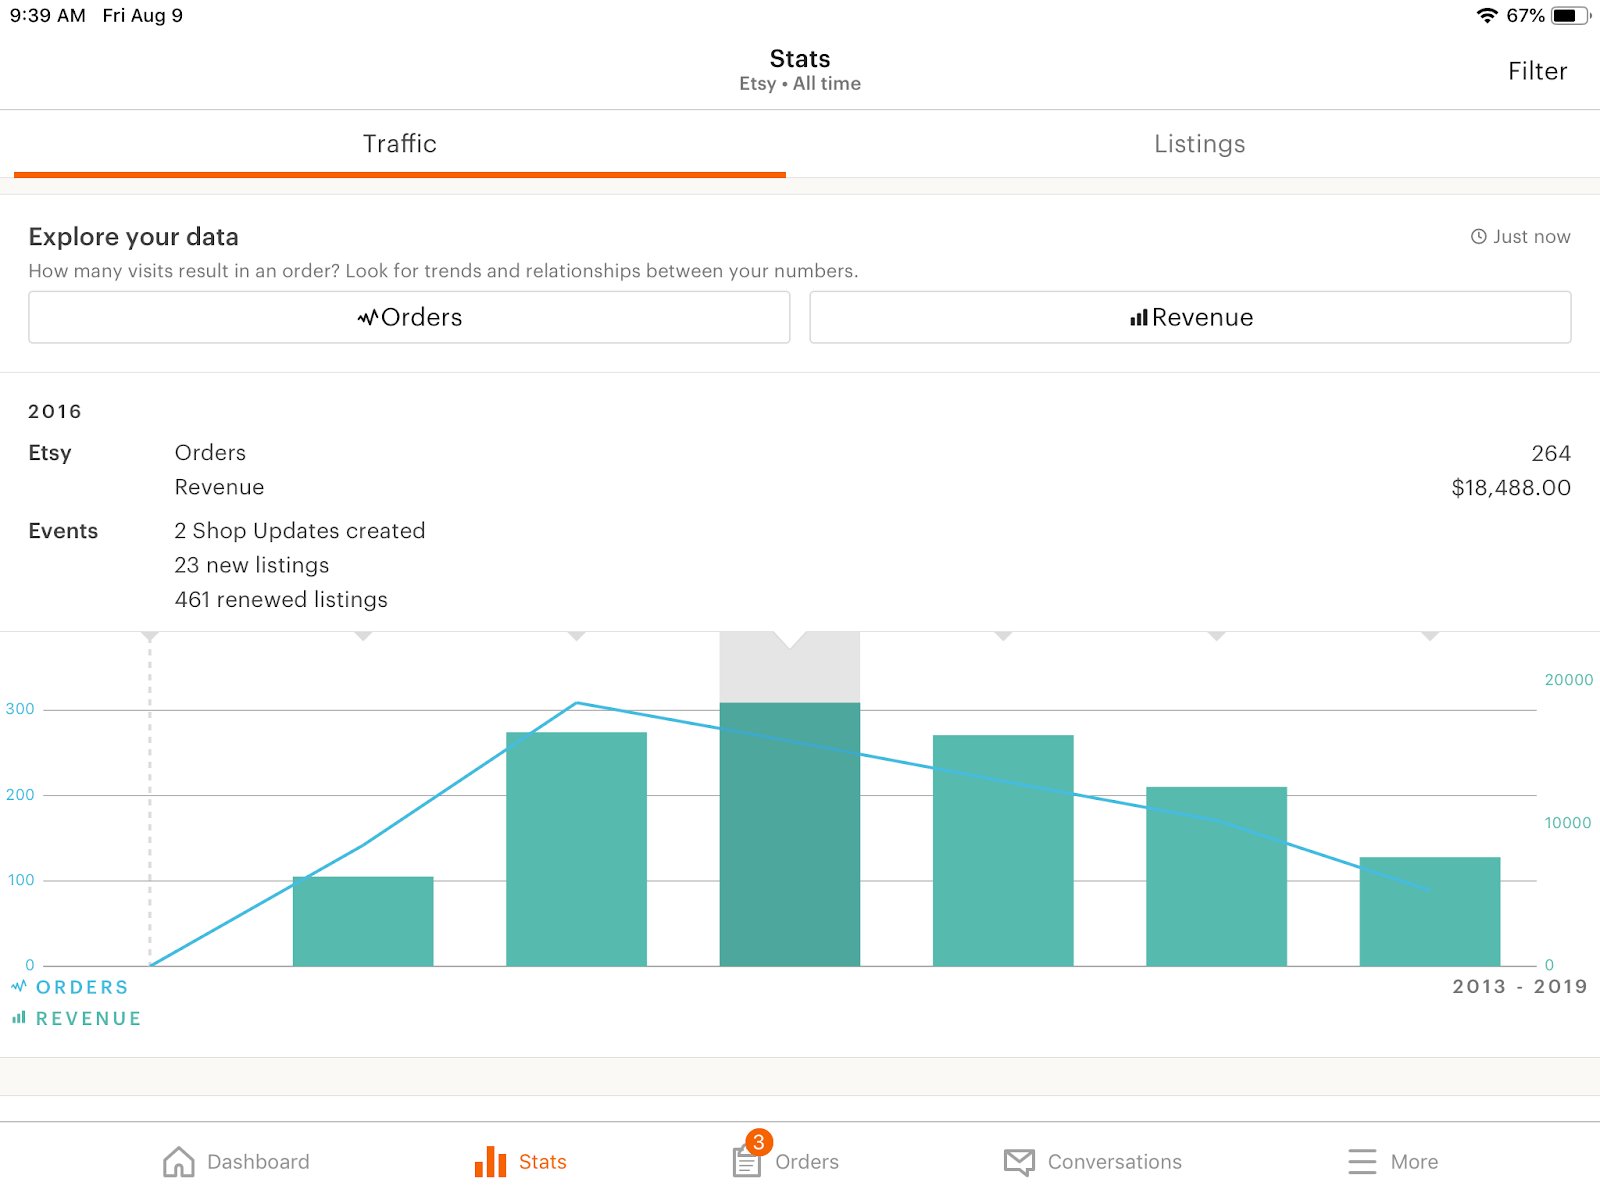Select the shortest first revenue bar
This screenshot has width=1600, height=1200.
tap(363, 921)
